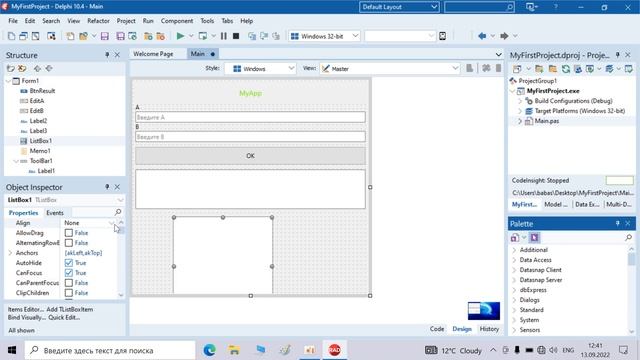This screenshot has height=360, width=640.
Task: Click the Stop program icon
Action: click(236, 36)
